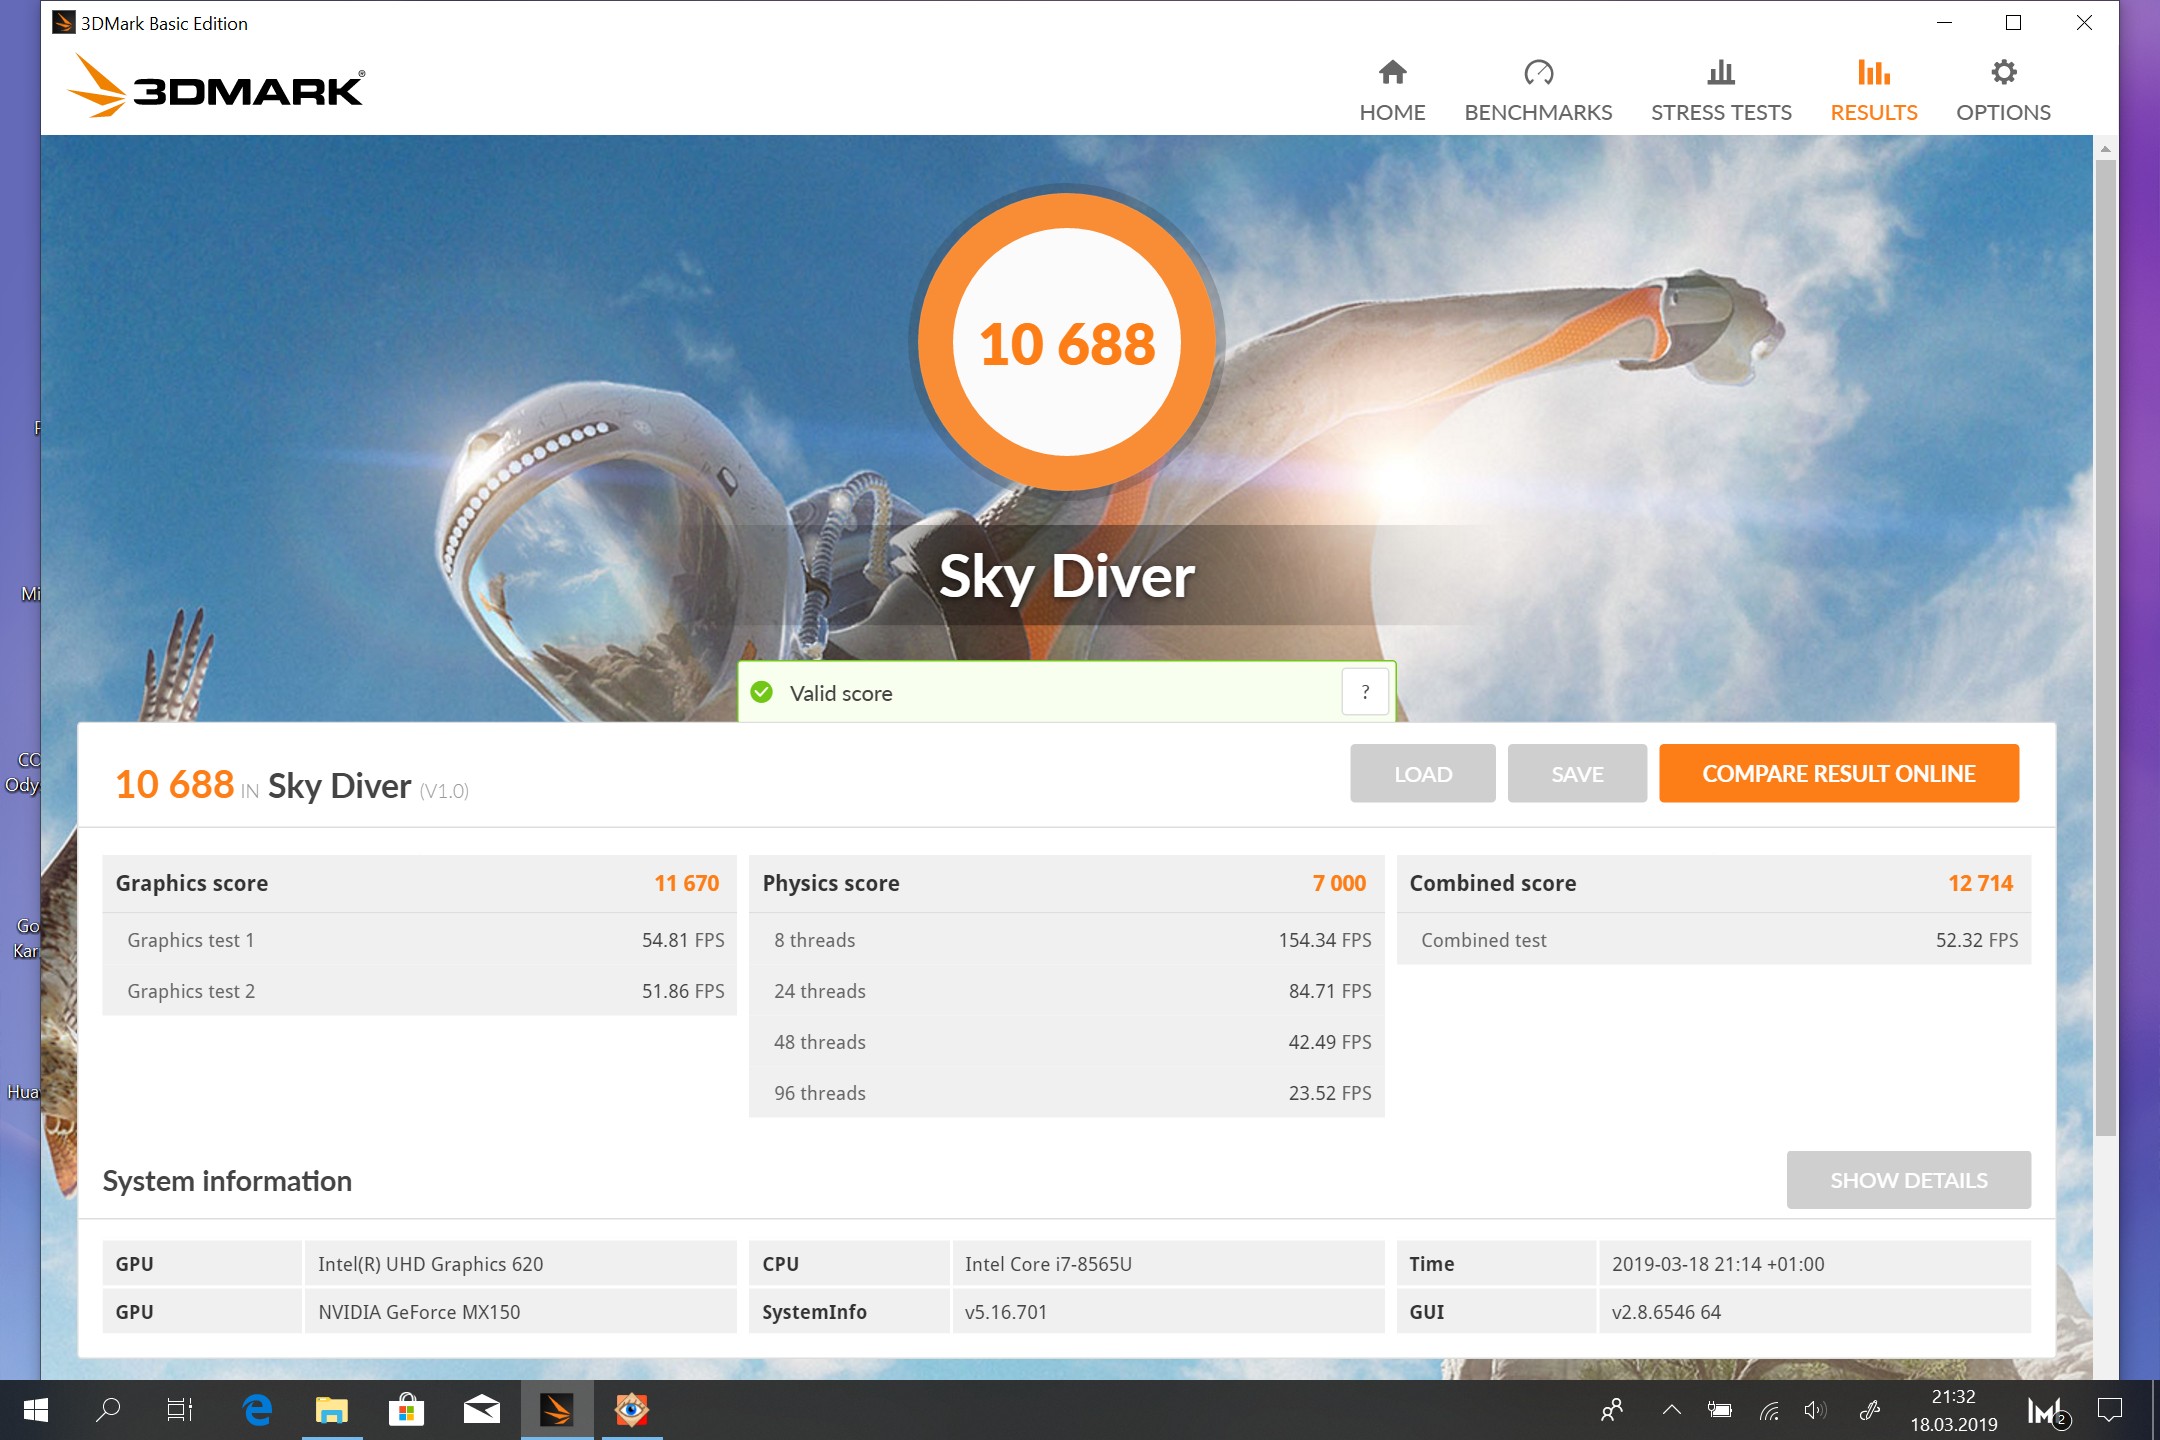Viewport: 2160px width, 1440px height.
Task: Select the Graphics score 11 670 value
Action: 687,883
